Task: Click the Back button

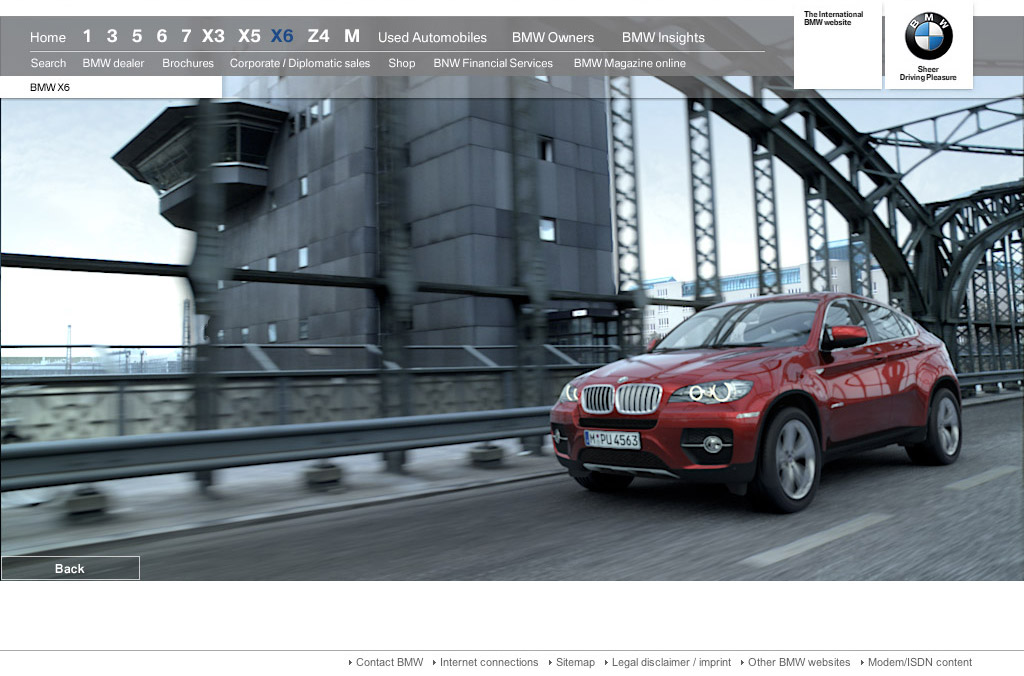Action: pos(70,568)
